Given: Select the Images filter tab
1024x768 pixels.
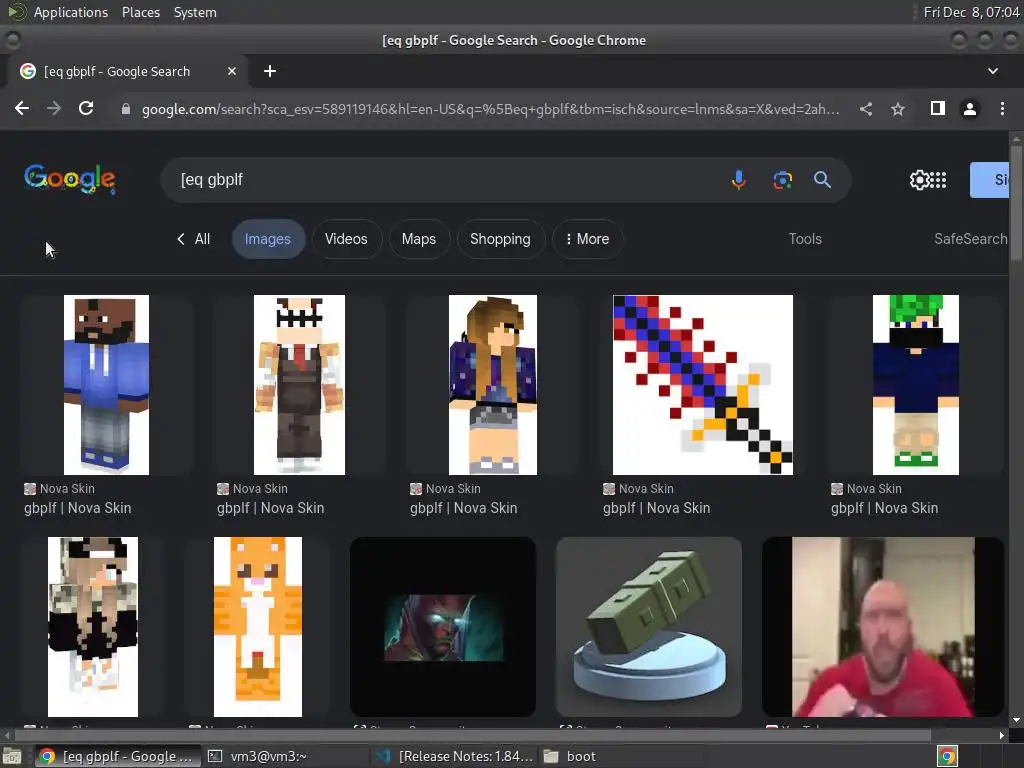Looking at the screenshot, I should tap(268, 239).
